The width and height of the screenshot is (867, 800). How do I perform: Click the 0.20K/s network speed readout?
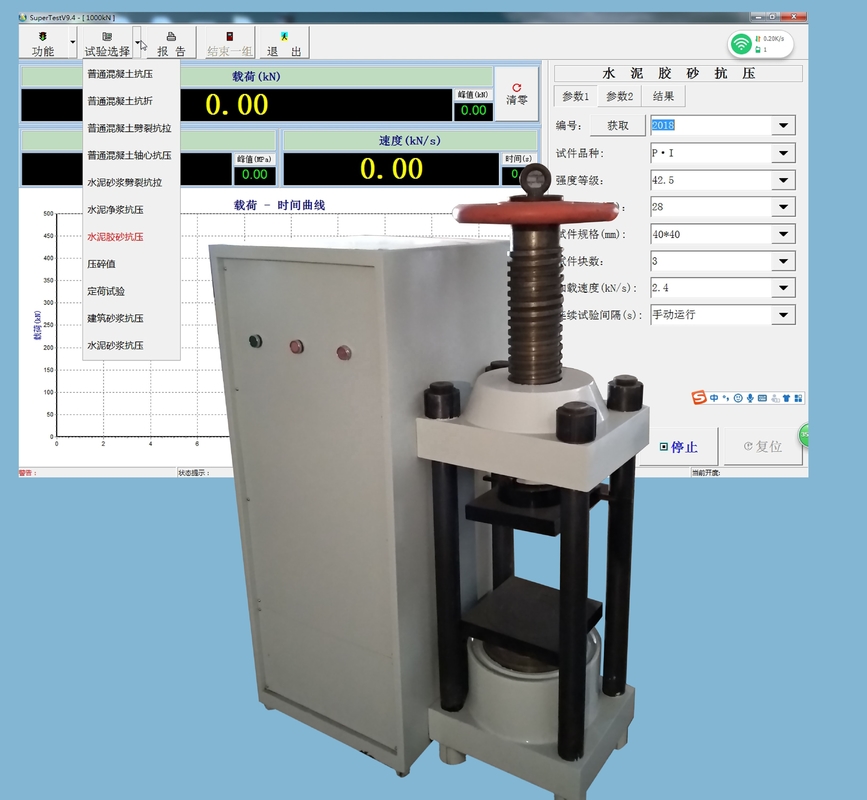[x=774, y=39]
